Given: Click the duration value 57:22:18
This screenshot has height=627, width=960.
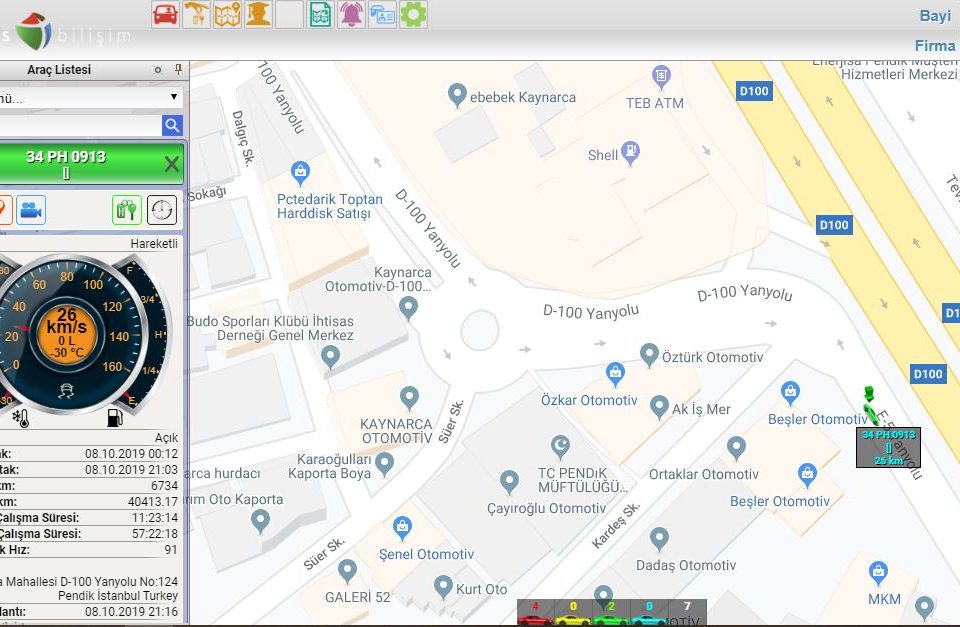Looking at the screenshot, I should pos(155,533).
